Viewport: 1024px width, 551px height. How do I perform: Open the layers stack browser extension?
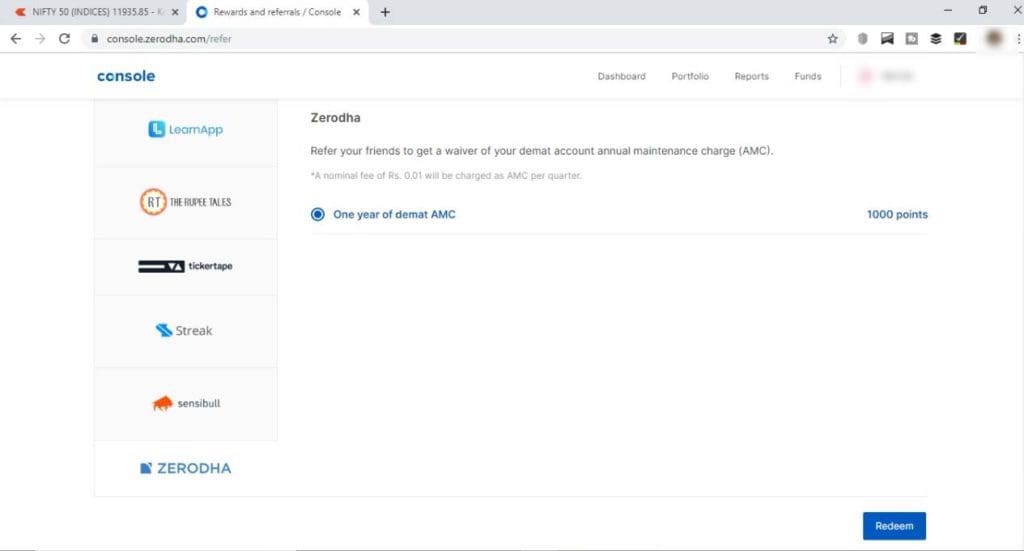click(936, 39)
